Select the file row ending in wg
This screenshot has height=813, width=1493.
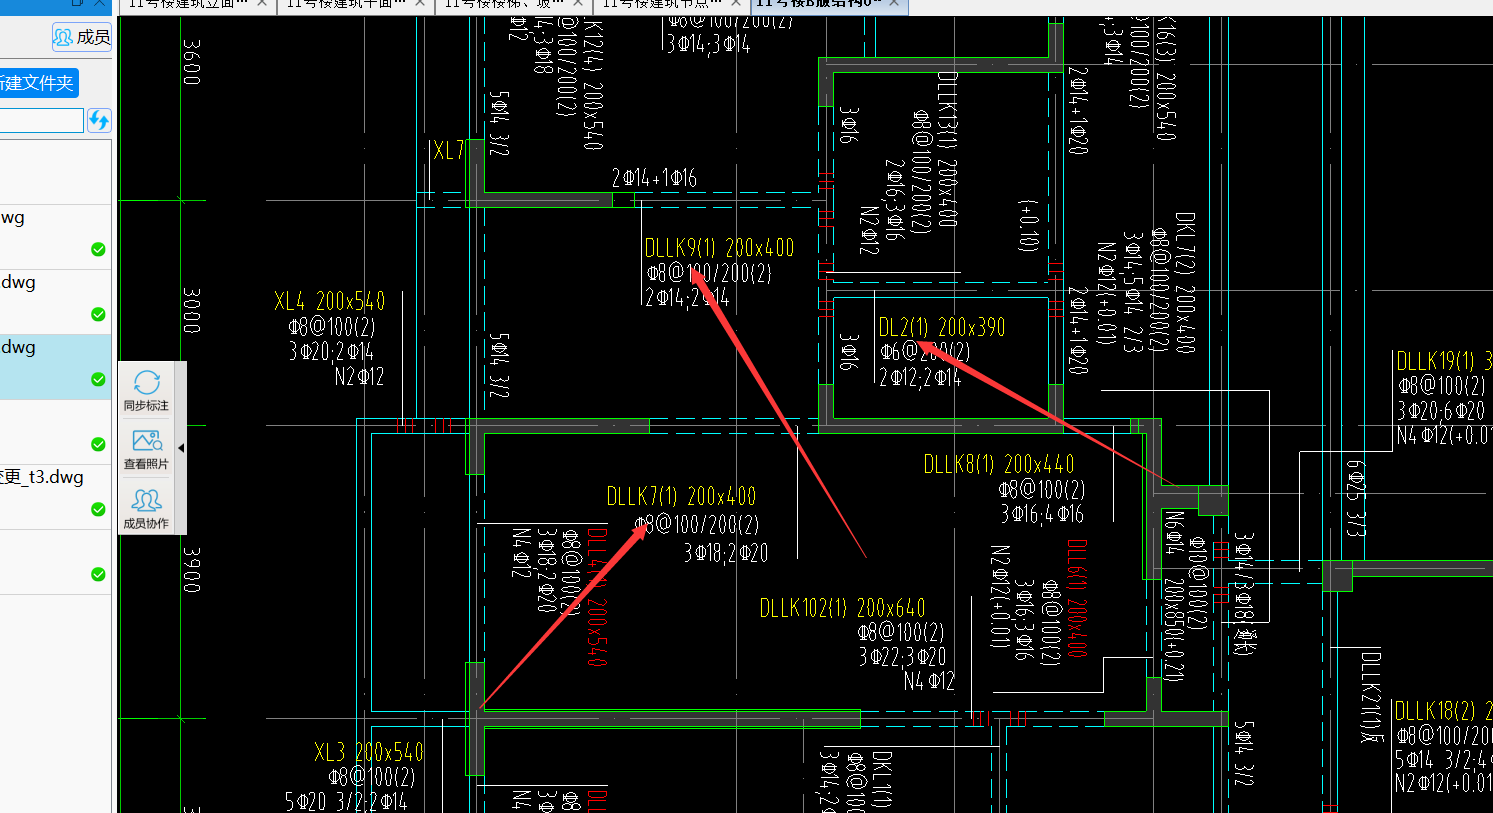(x=55, y=237)
